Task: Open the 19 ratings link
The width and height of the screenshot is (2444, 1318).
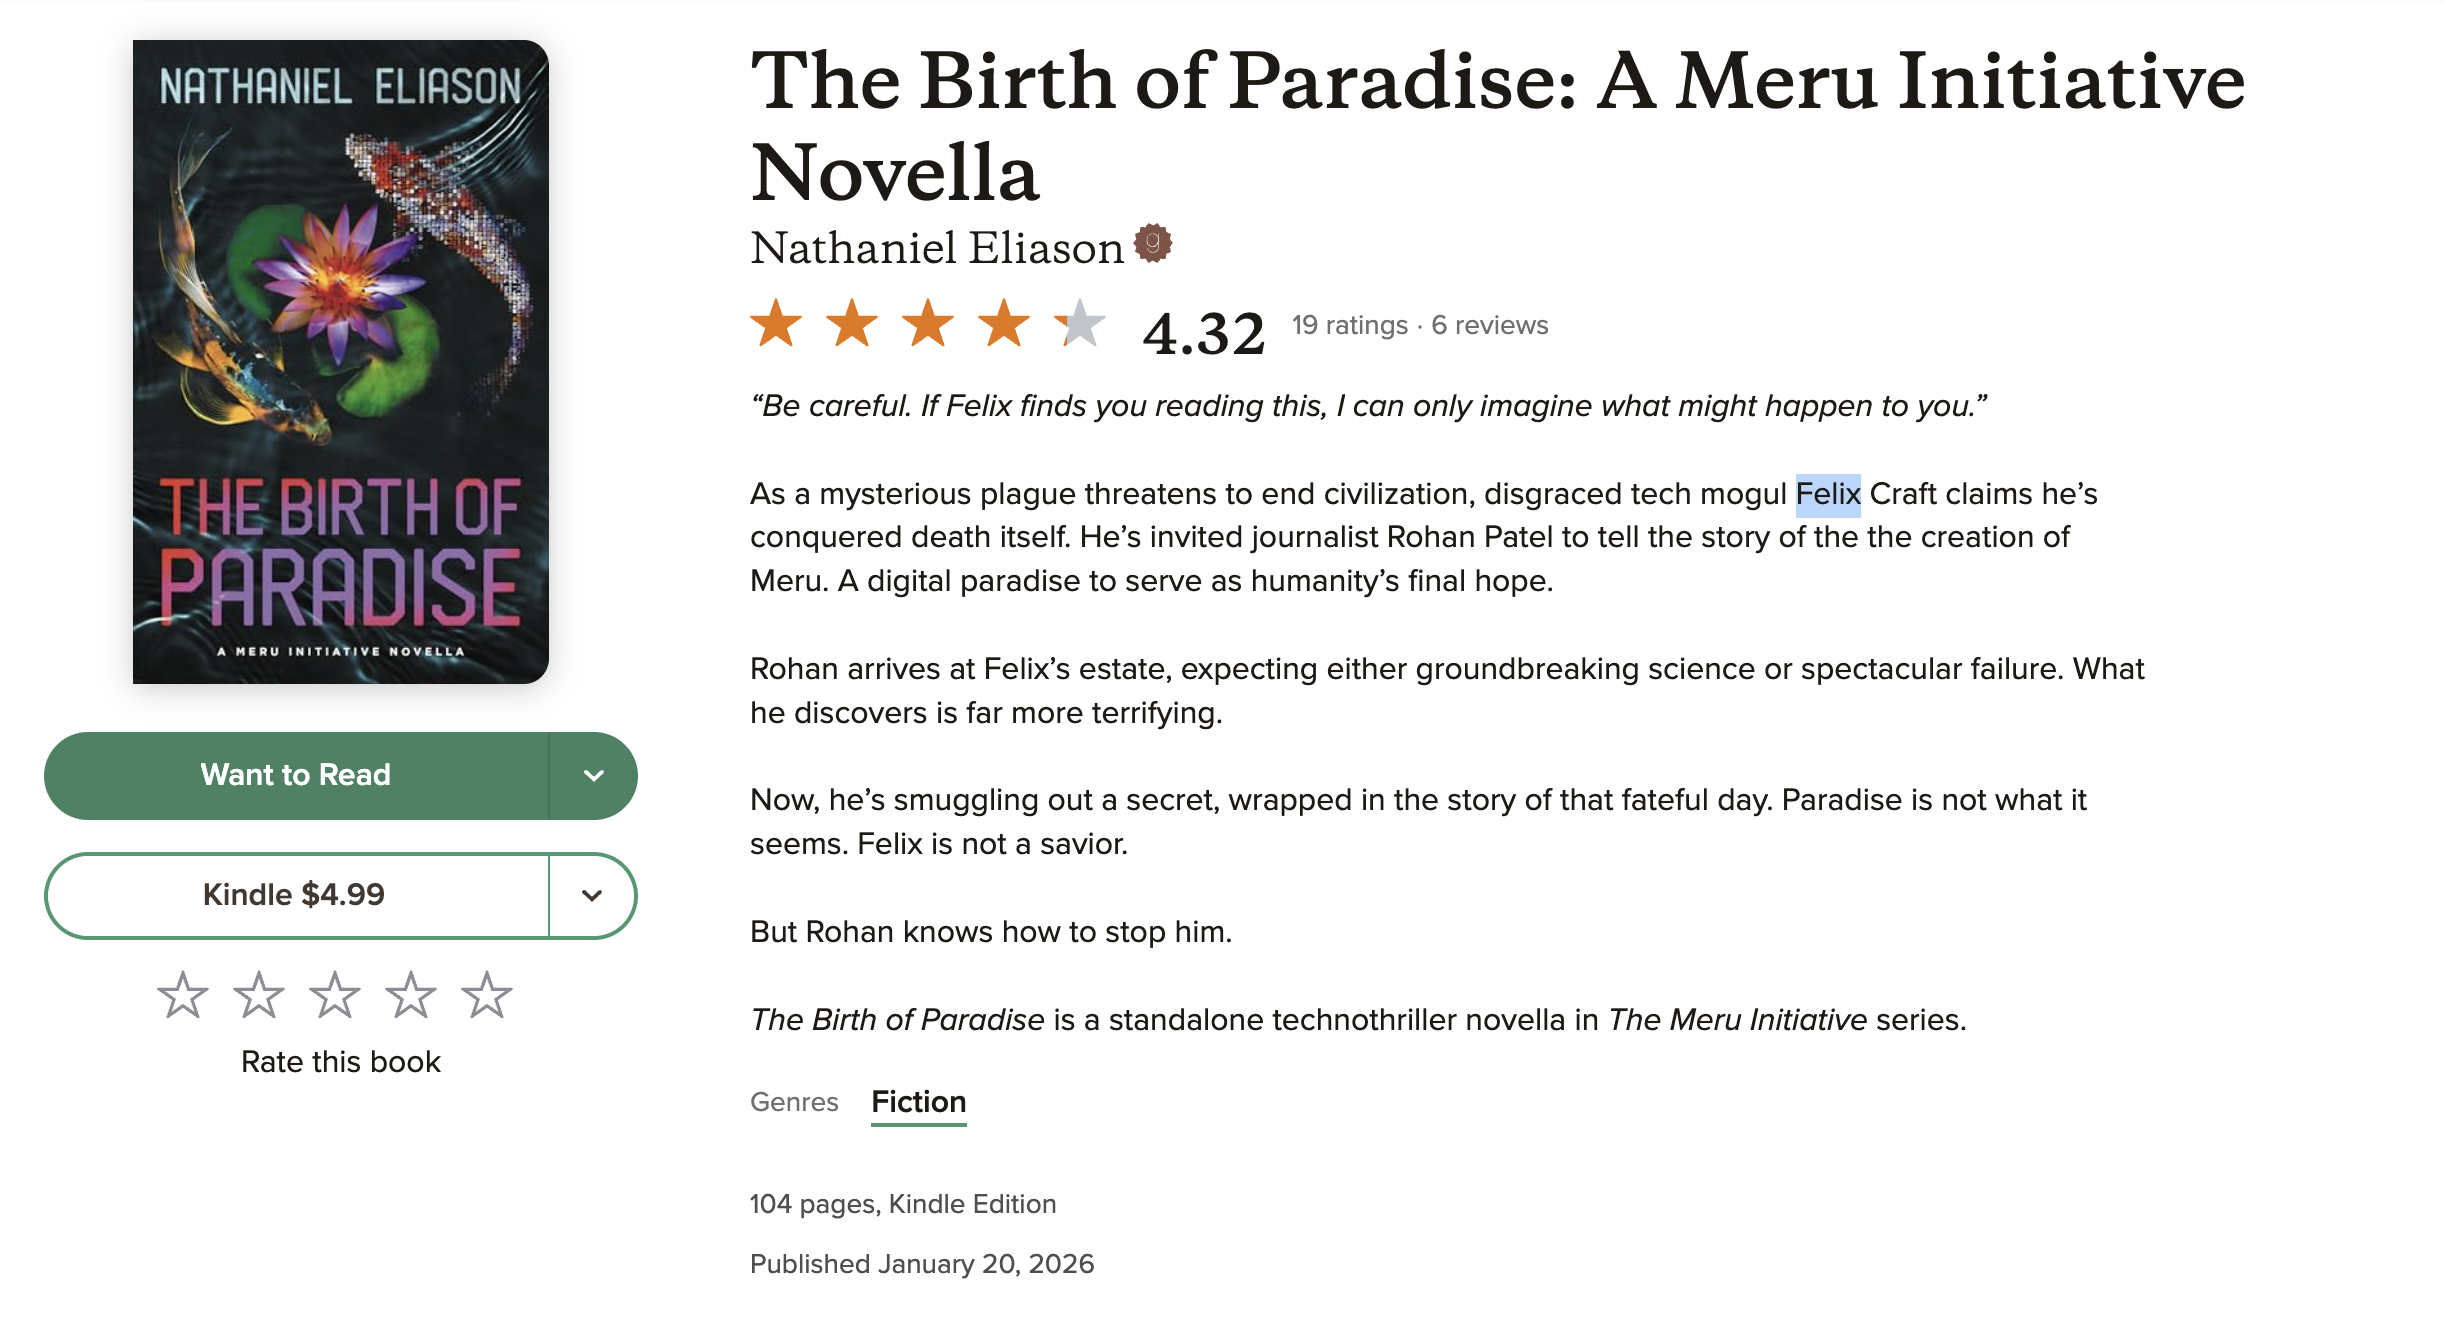Action: [x=1349, y=325]
